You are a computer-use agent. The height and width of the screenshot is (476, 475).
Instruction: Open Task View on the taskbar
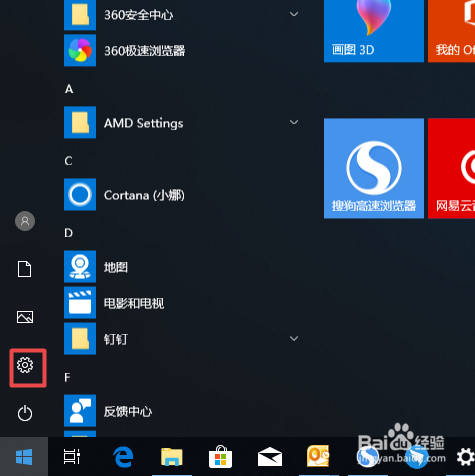tap(72, 457)
